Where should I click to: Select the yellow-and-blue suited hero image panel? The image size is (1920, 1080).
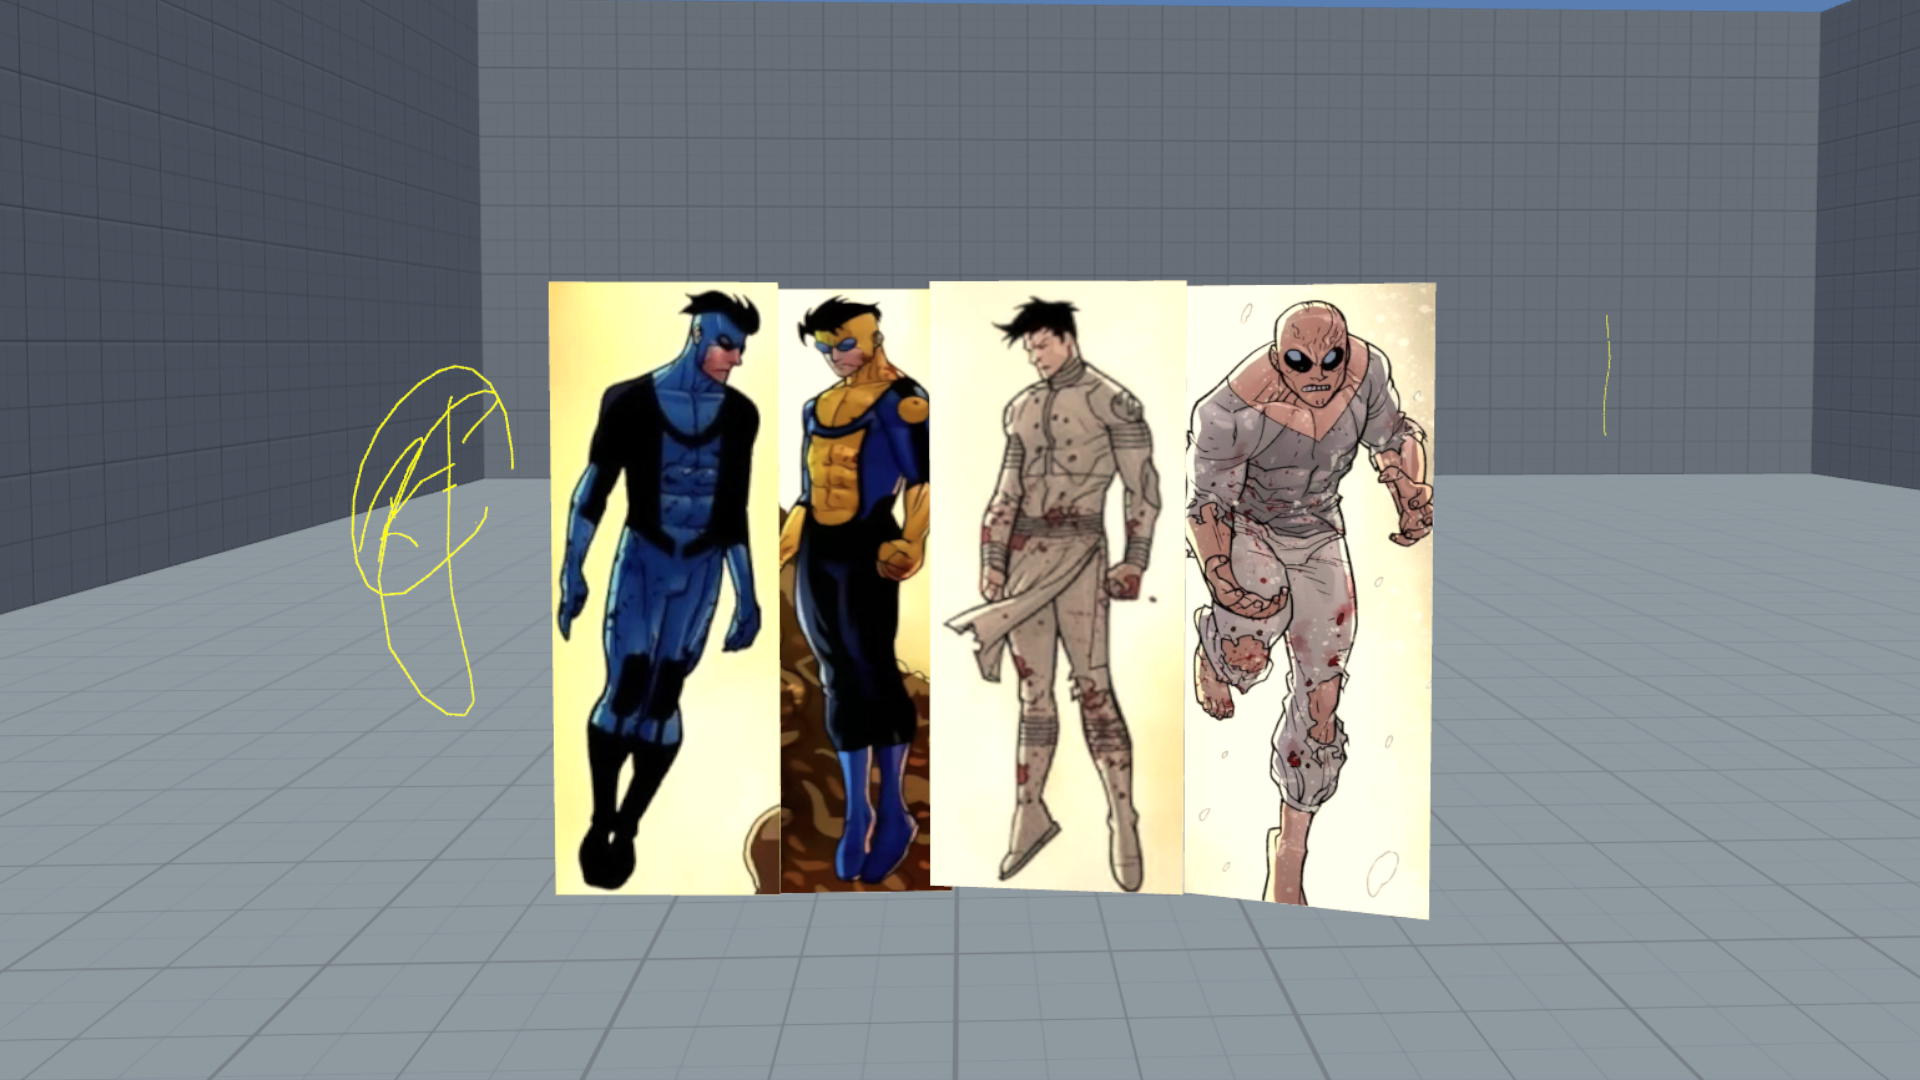(855, 590)
